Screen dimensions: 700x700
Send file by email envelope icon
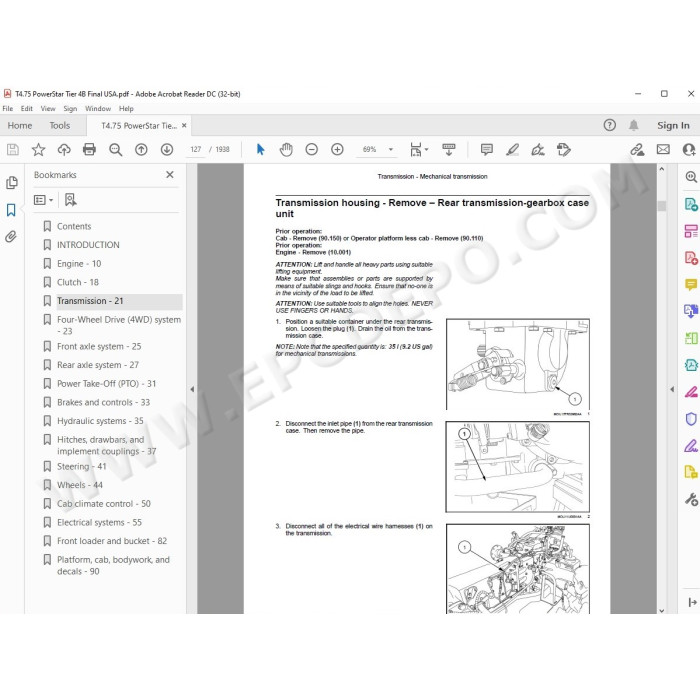click(663, 150)
